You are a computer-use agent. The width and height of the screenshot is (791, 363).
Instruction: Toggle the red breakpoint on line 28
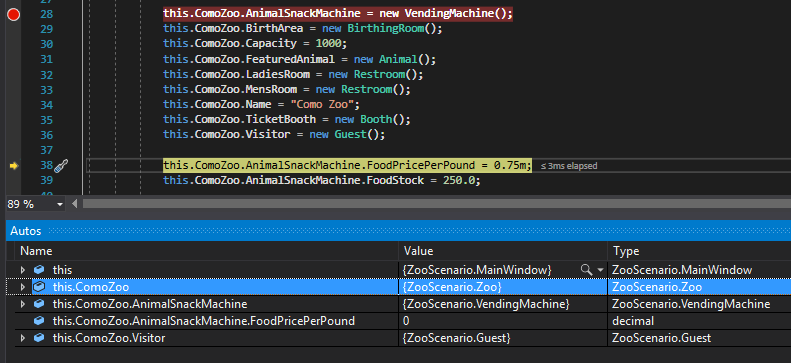(x=14, y=15)
